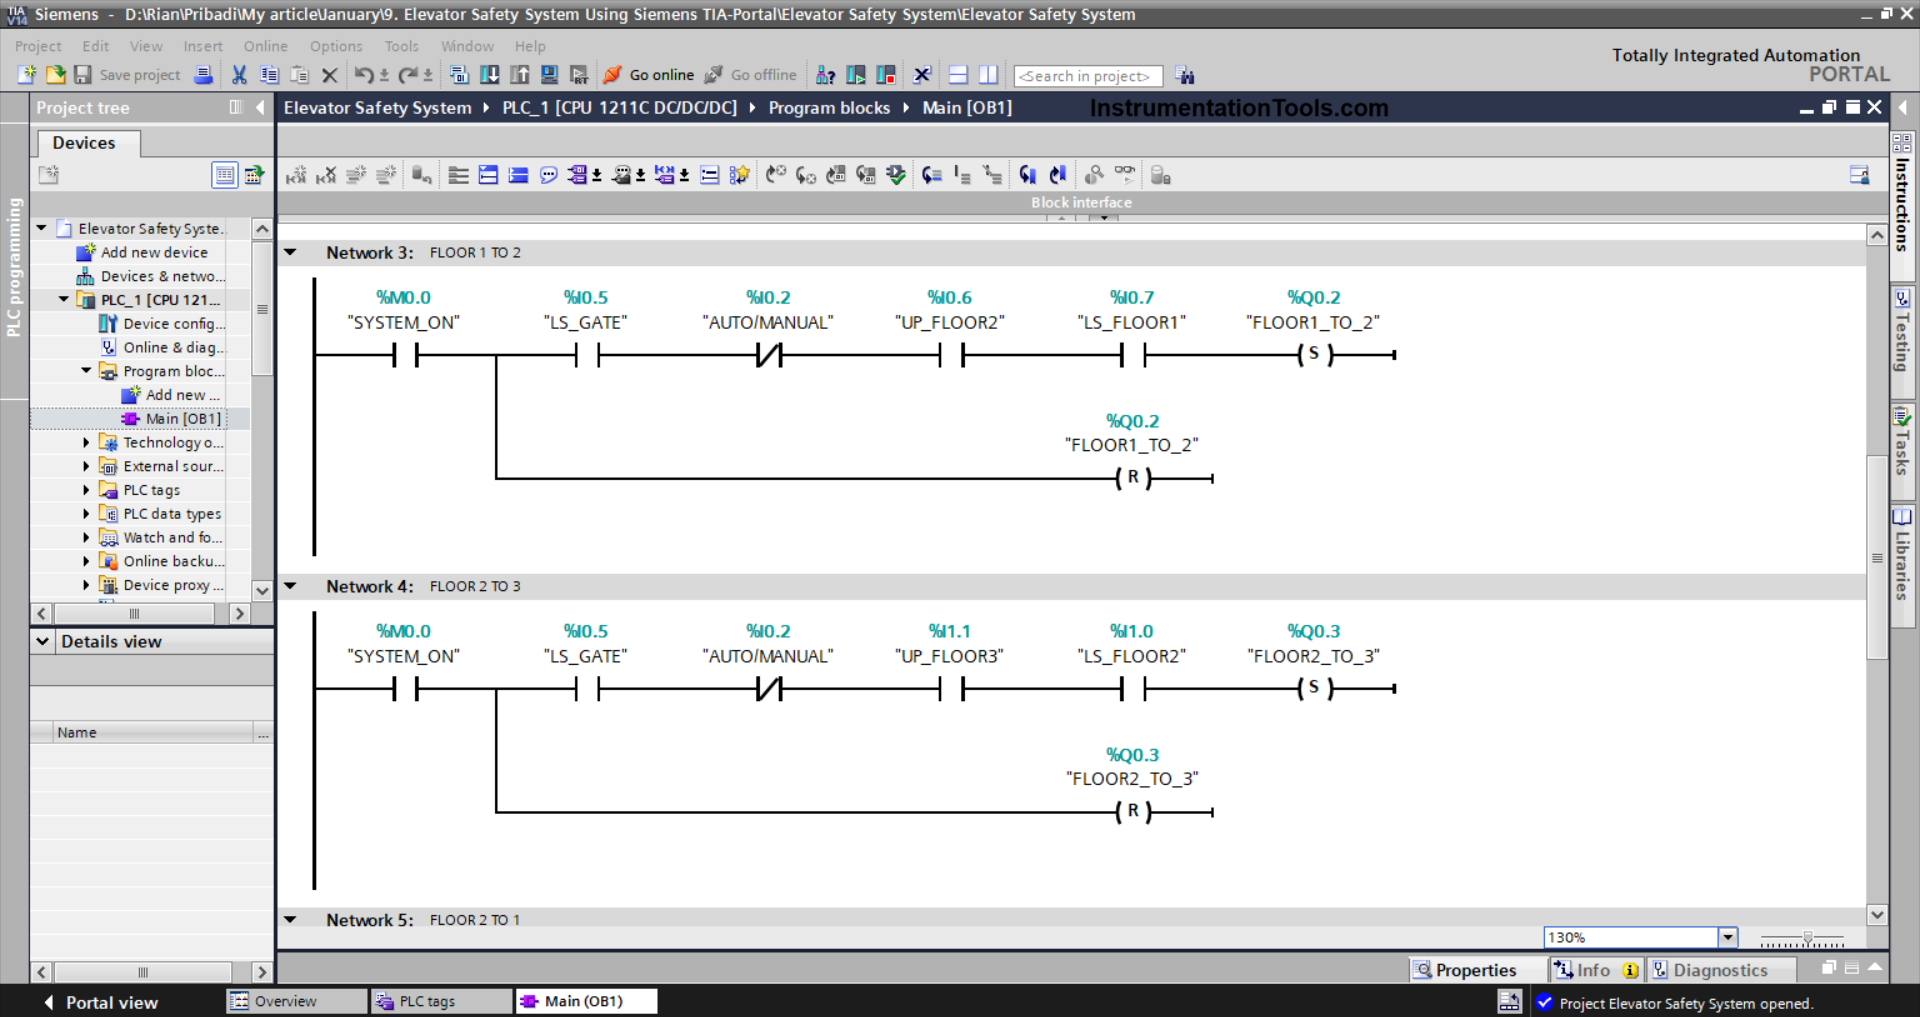Compile the project using Compile icon
Screen dimensions: 1920x1017
pos(459,75)
